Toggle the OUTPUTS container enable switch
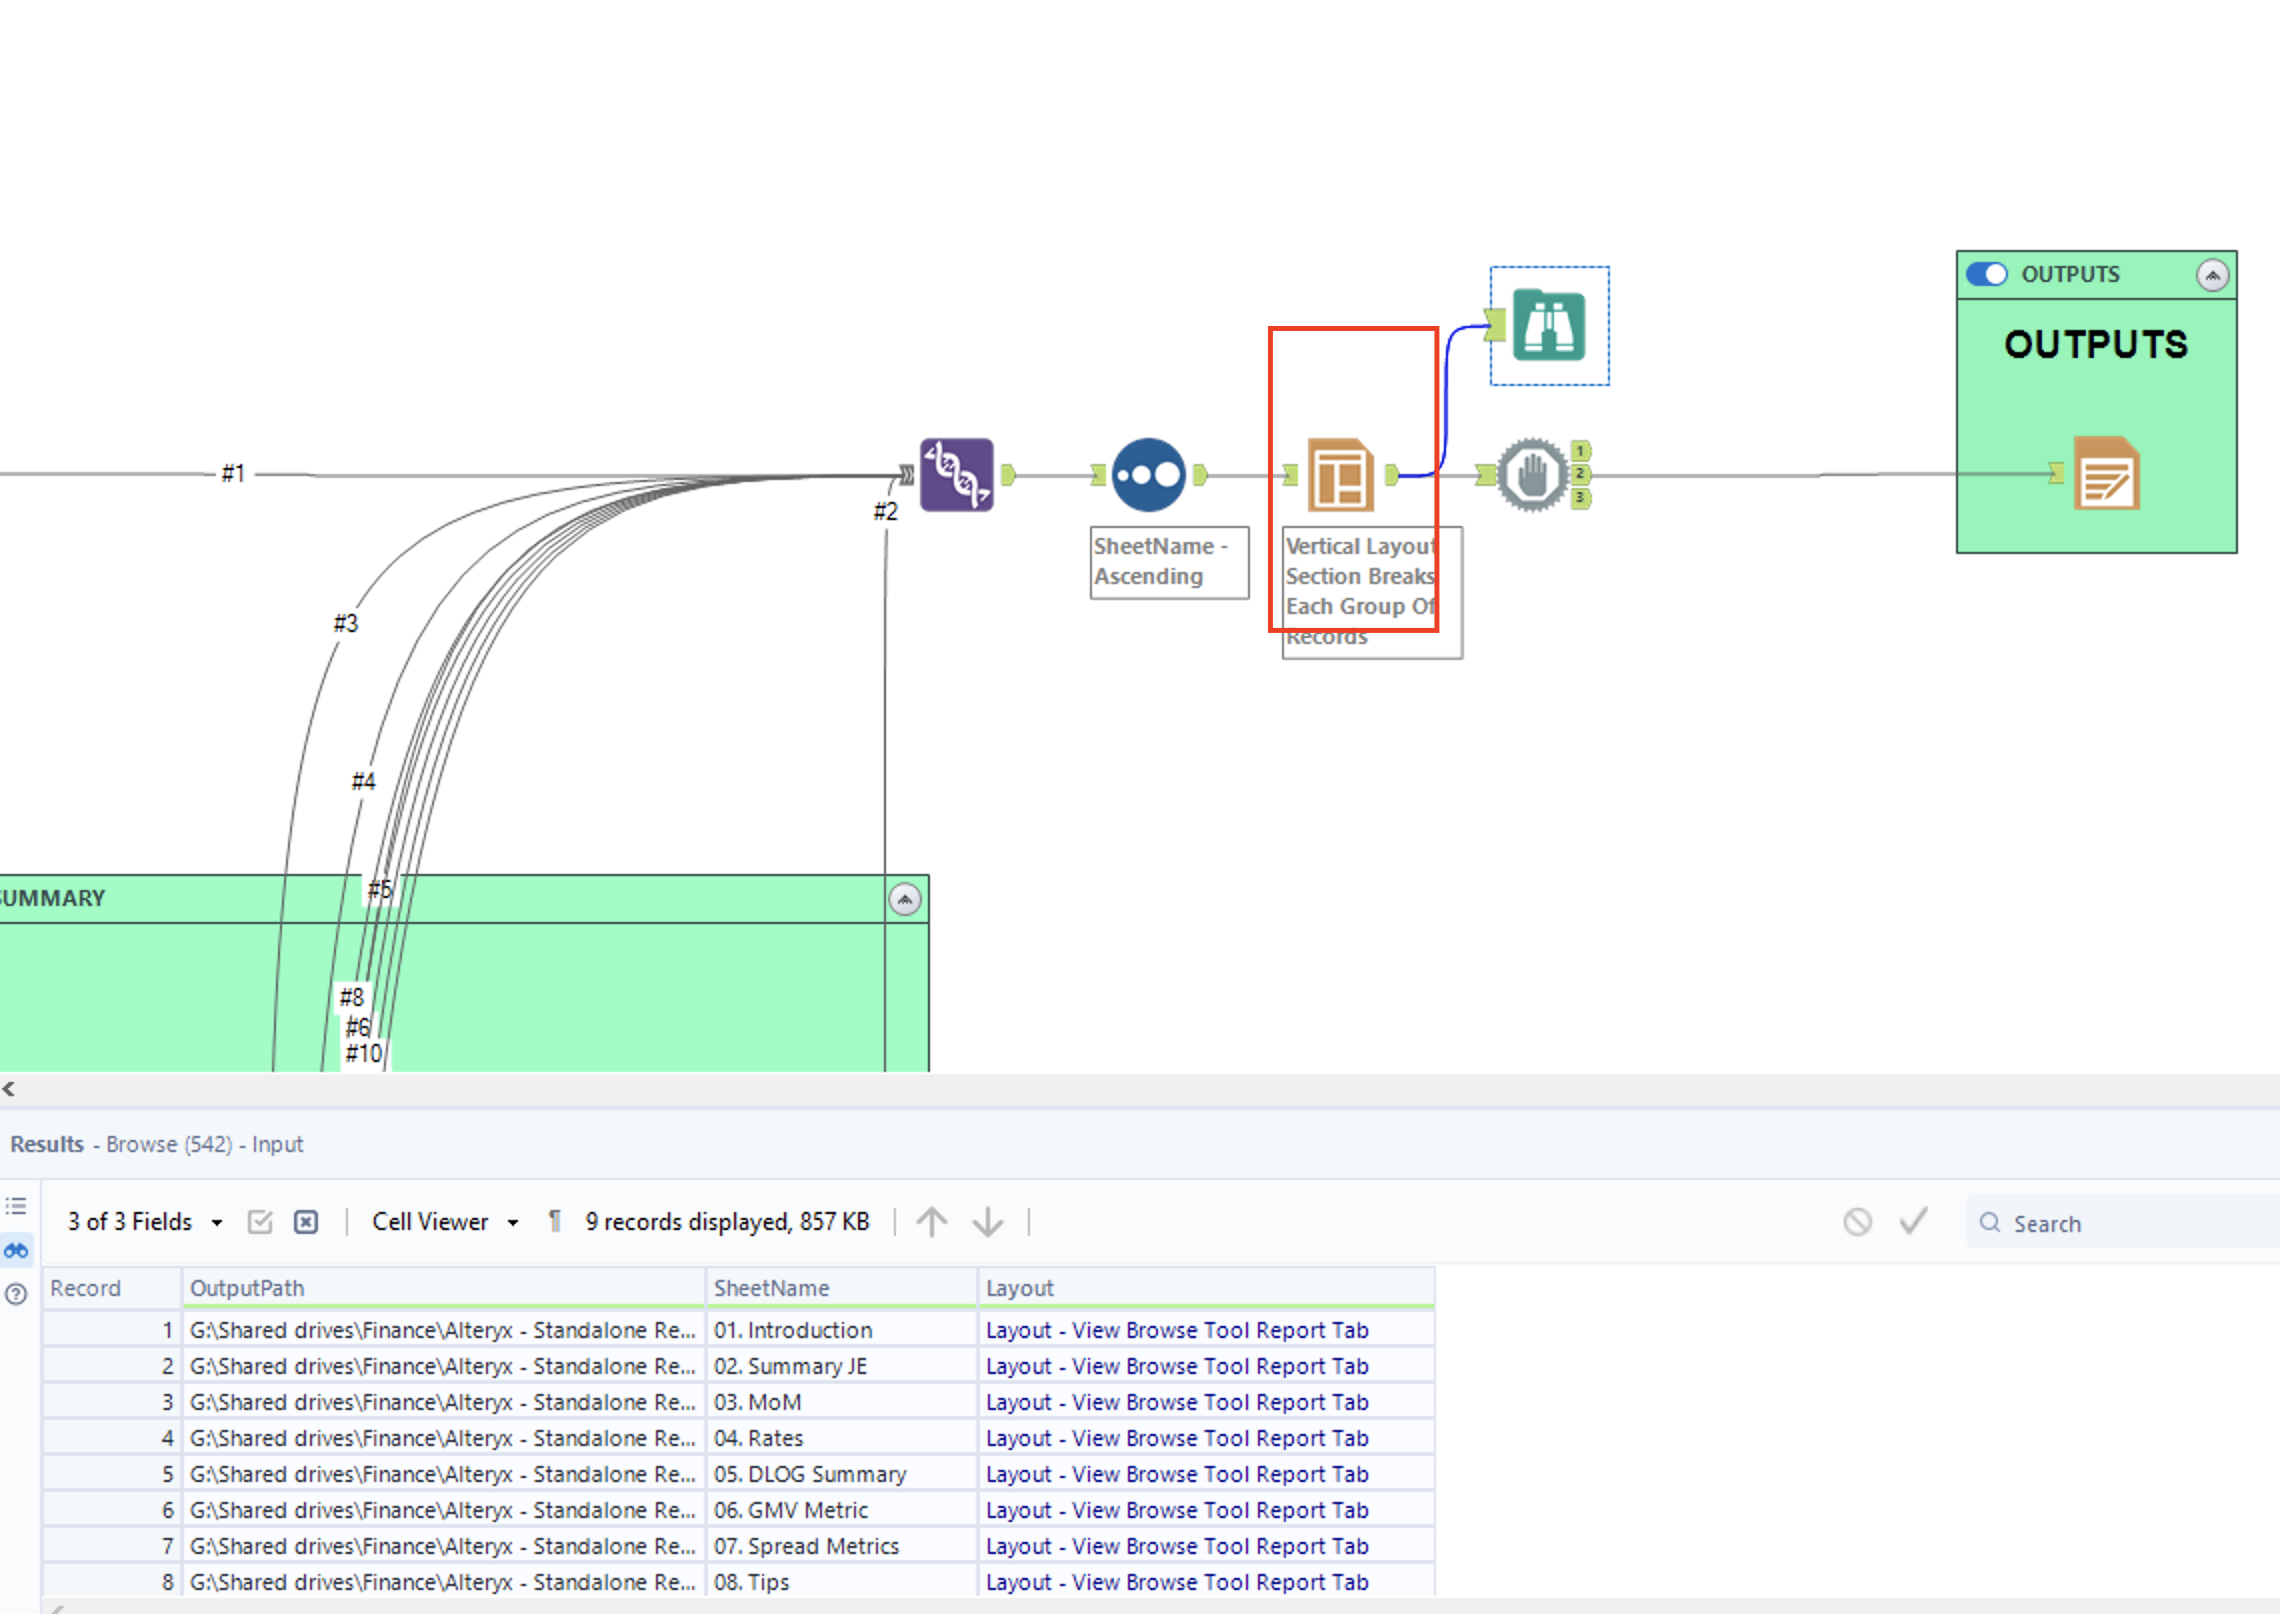 (x=1986, y=274)
